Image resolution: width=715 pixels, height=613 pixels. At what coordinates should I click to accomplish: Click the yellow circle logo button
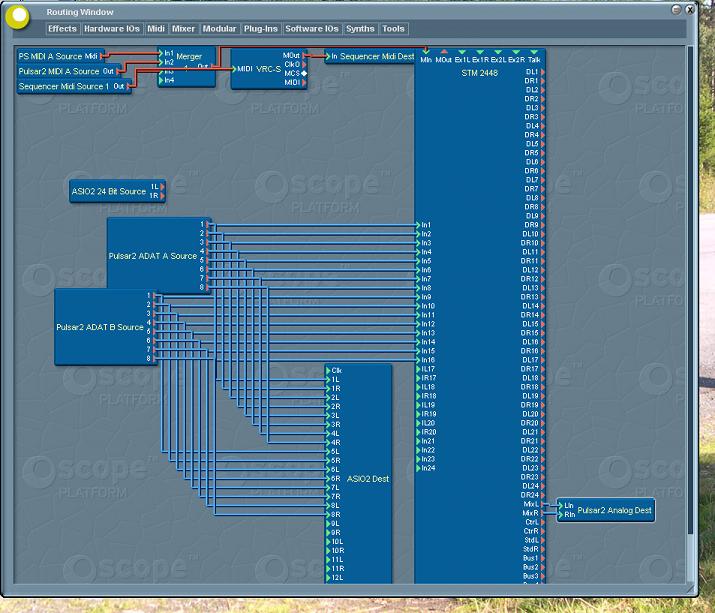coord(18,16)
